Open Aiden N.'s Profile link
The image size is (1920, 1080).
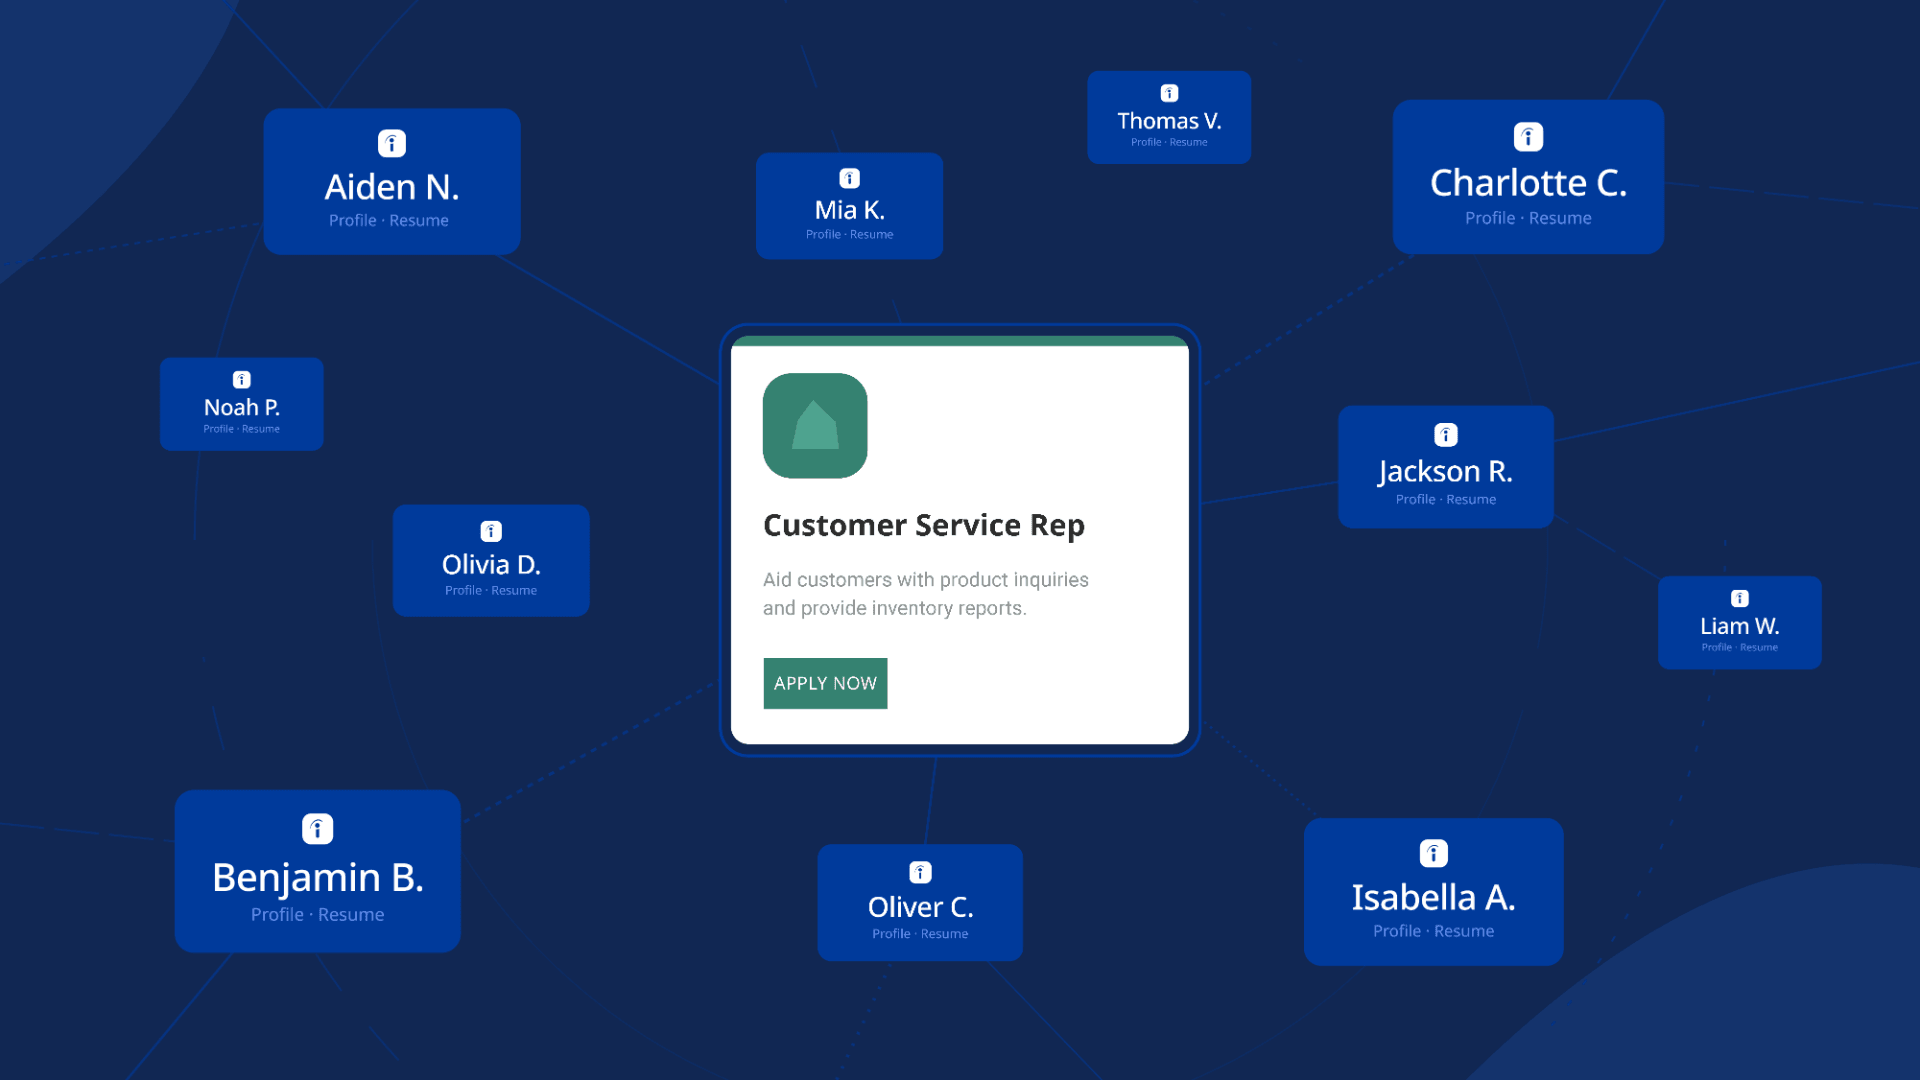coord(353,220)
